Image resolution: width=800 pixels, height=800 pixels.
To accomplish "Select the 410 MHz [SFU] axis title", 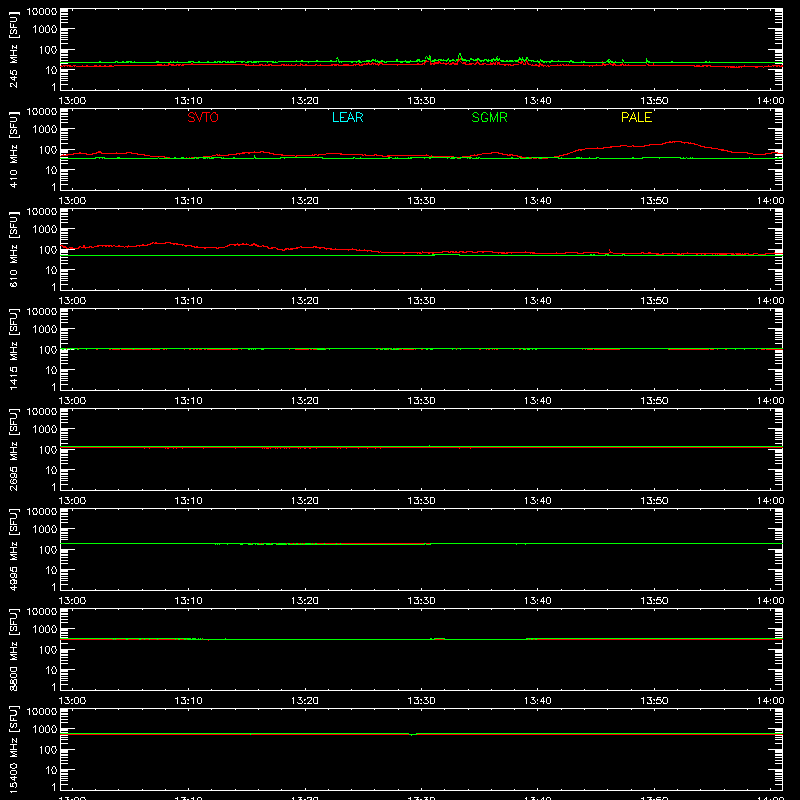I will pos(14,149).
